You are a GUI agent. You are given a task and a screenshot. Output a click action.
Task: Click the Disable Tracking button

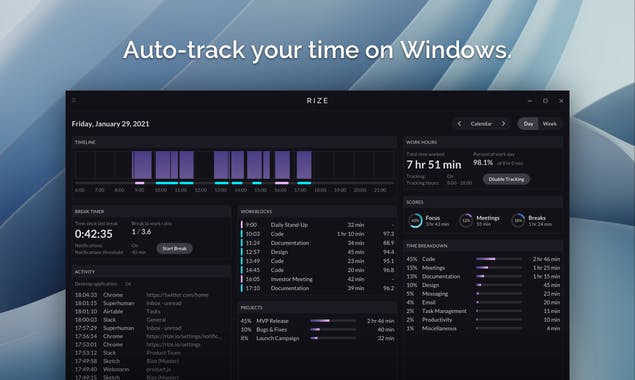[506, 179]
